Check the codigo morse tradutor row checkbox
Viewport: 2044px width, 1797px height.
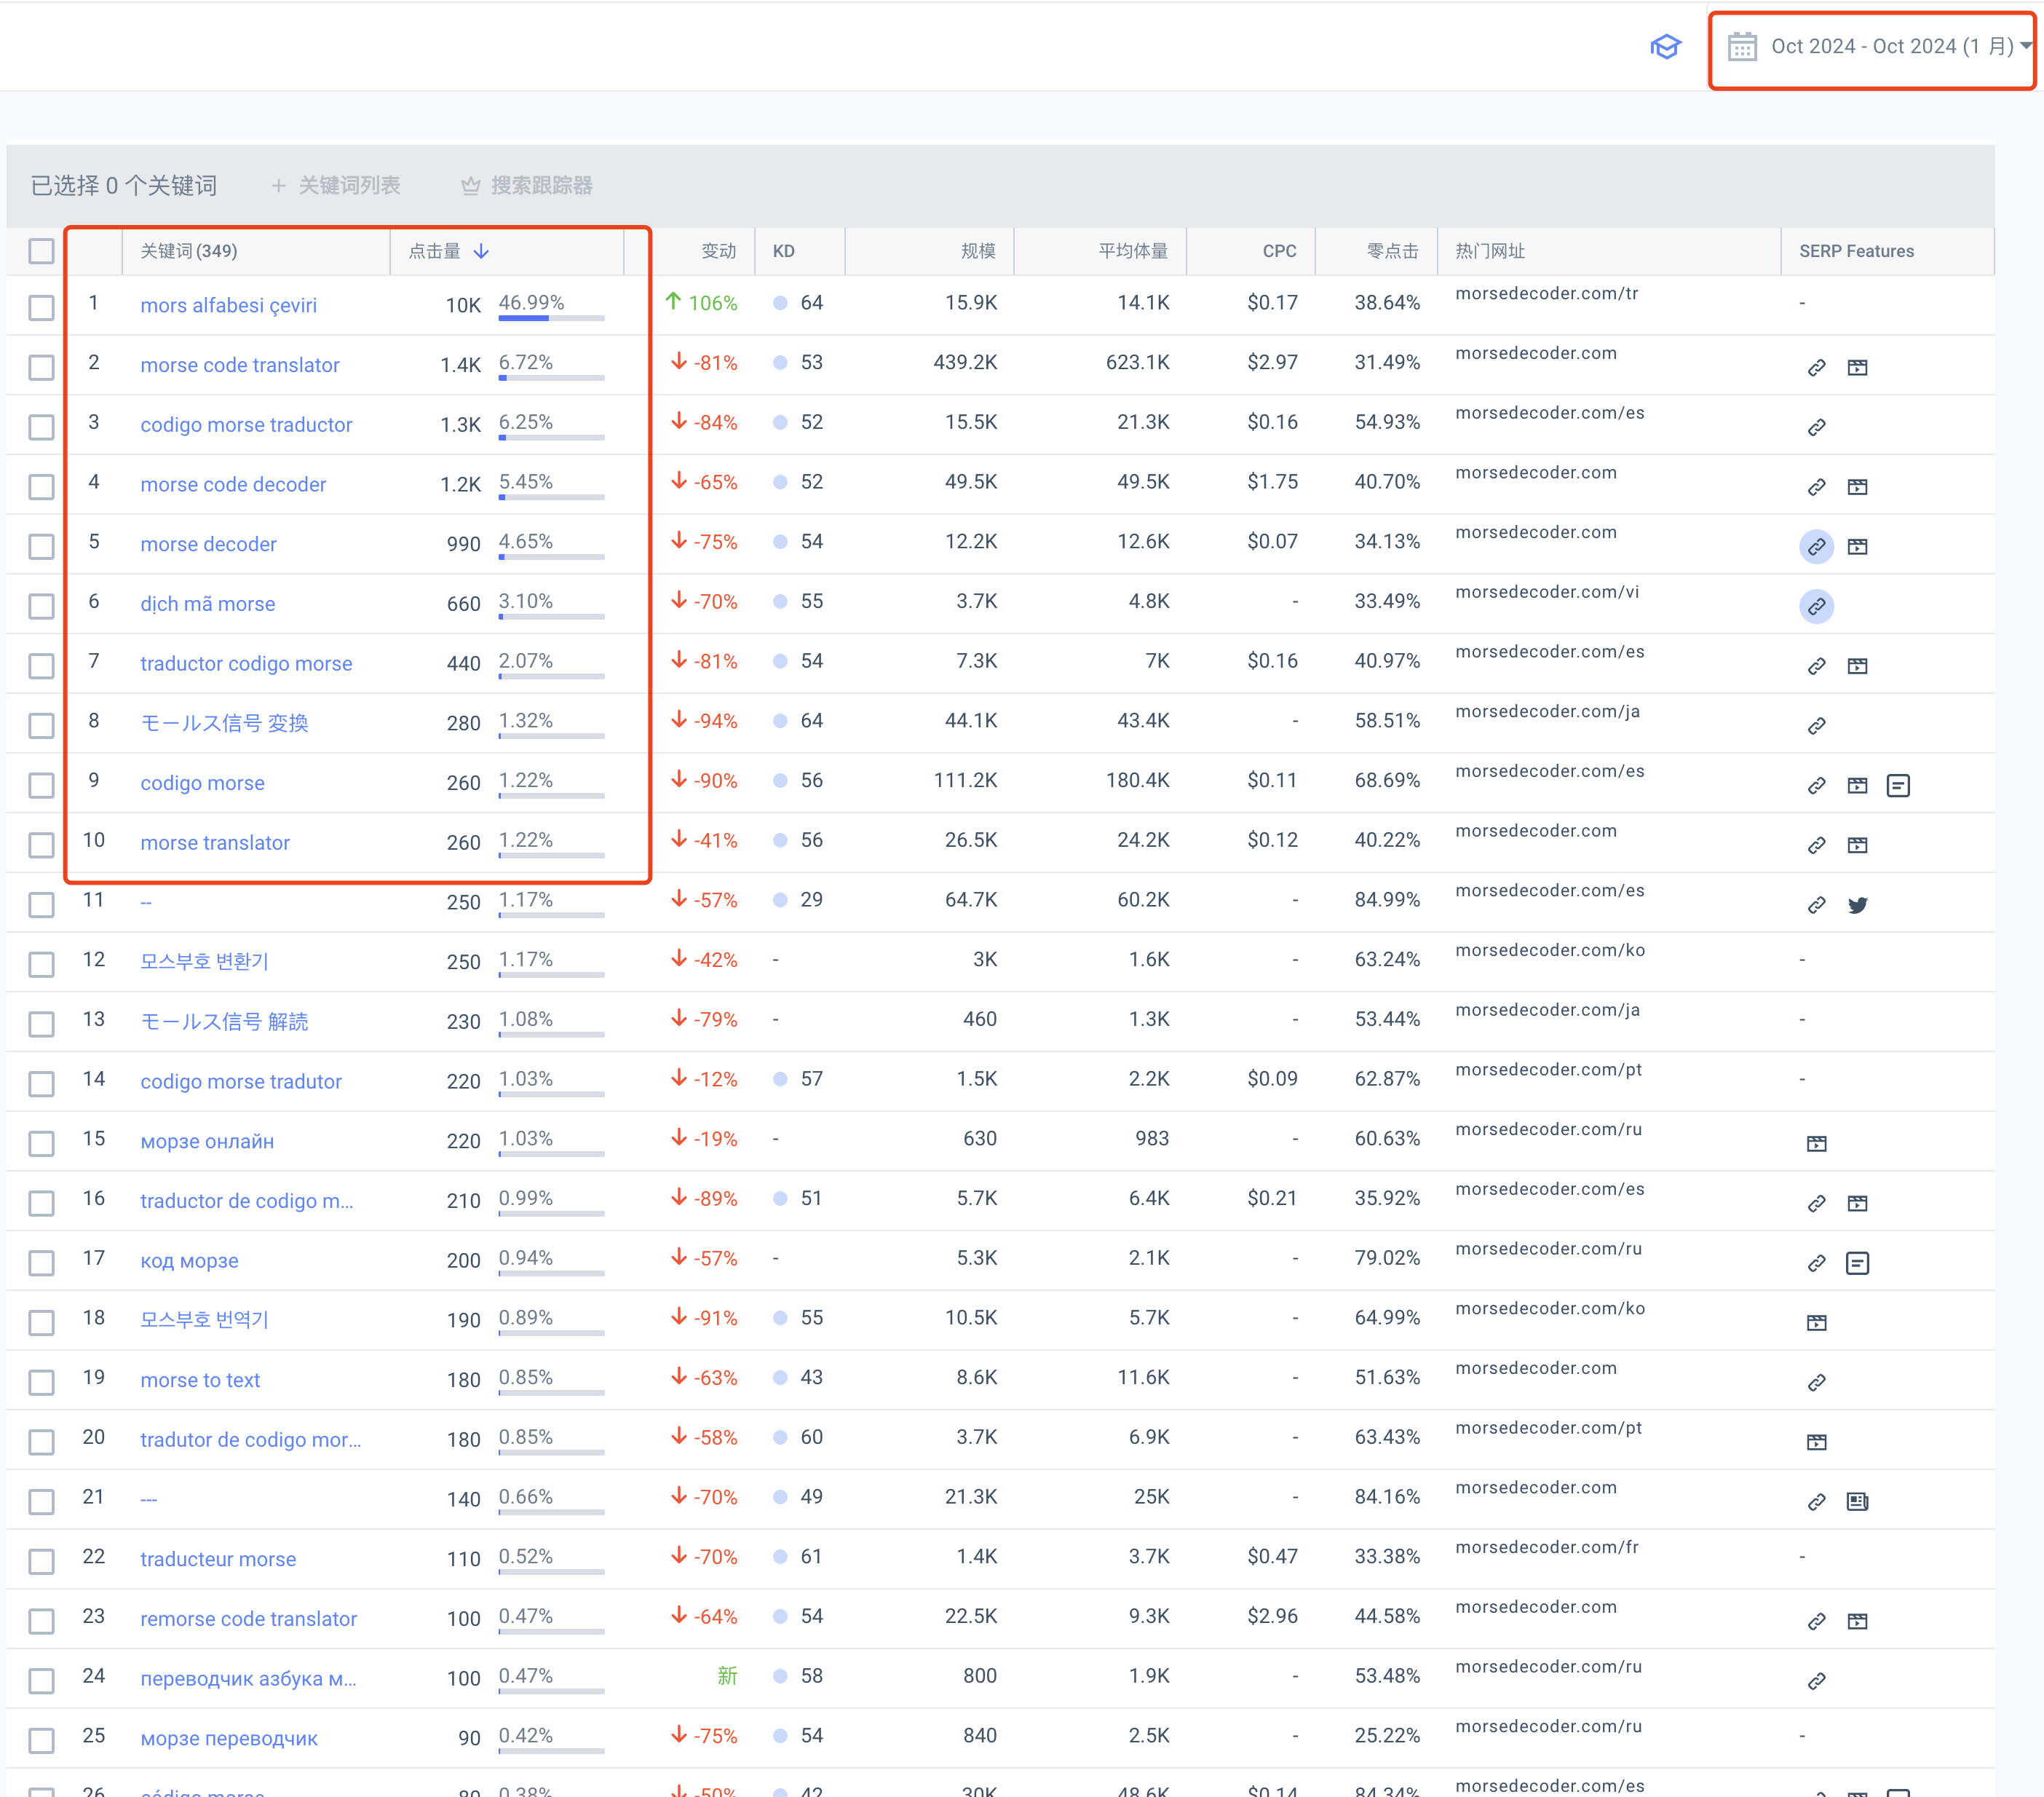[41, 1084]
